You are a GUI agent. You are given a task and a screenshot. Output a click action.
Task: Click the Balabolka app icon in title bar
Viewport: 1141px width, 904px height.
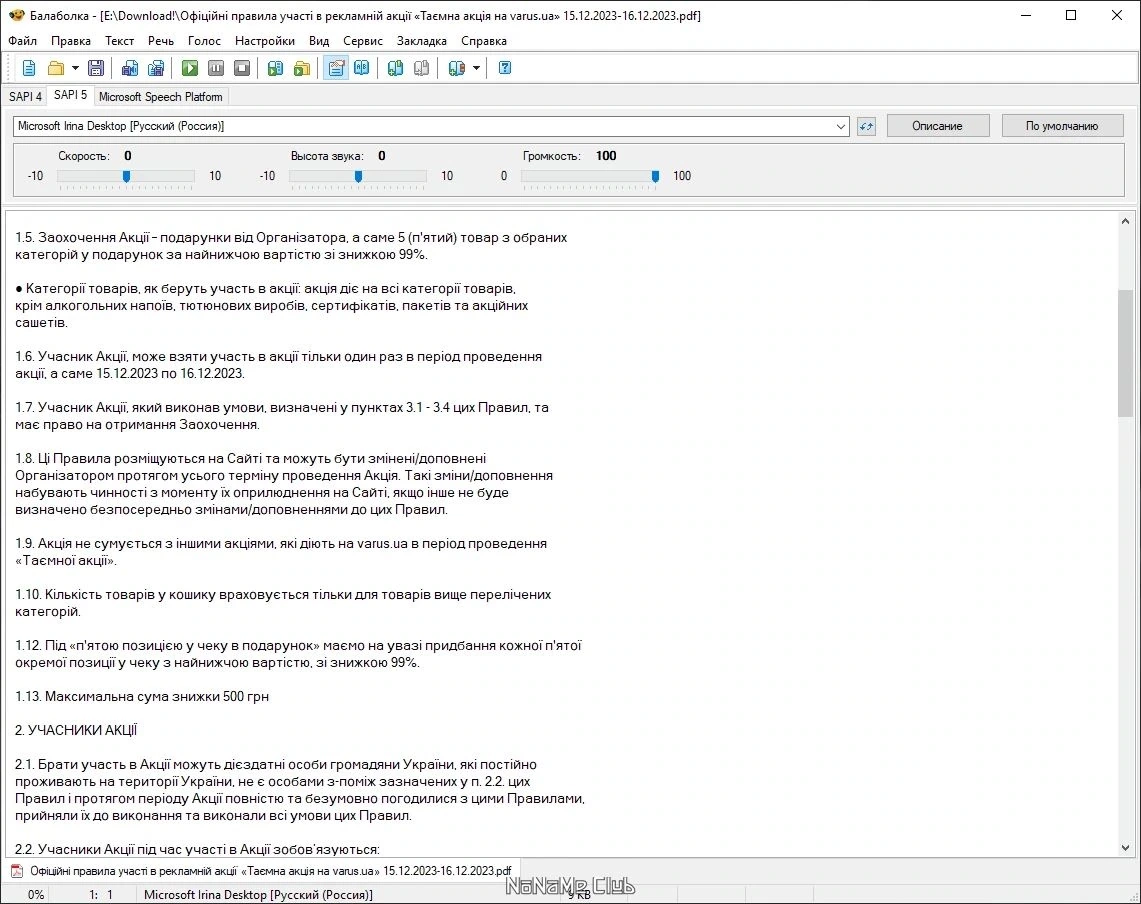17,15
